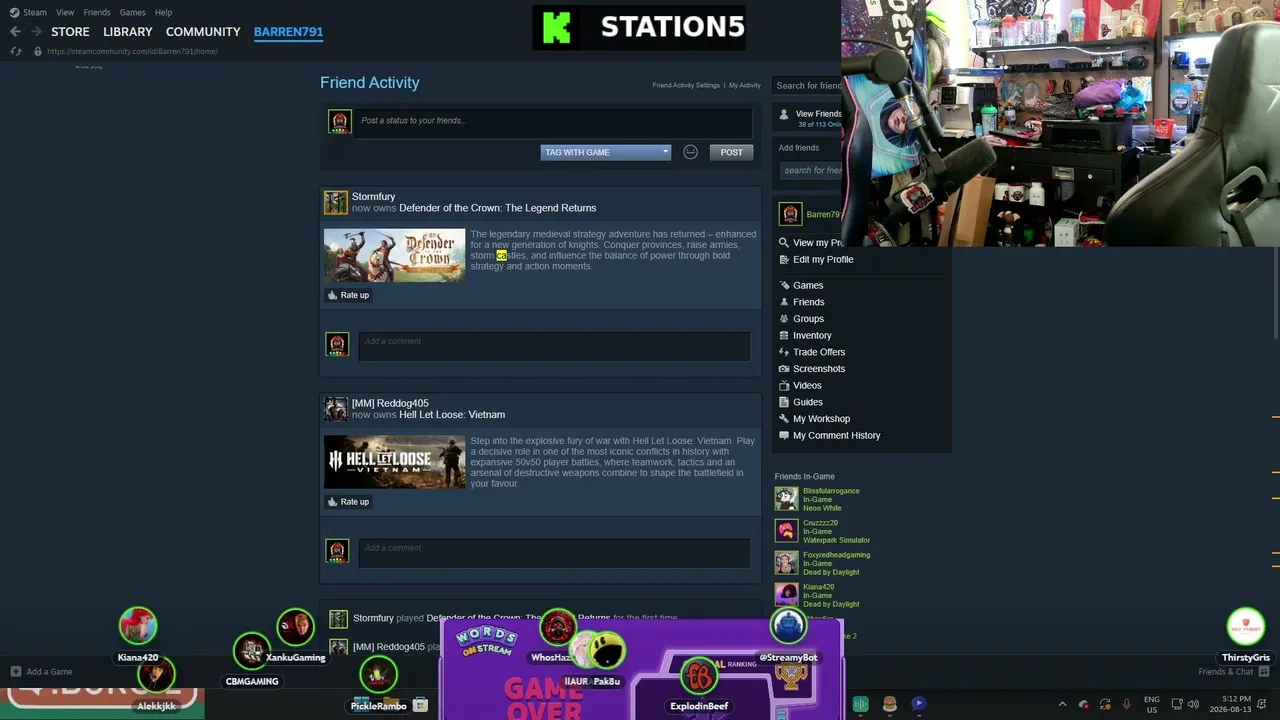Click the POST button

pyautogui.click(x=731, y=152)
